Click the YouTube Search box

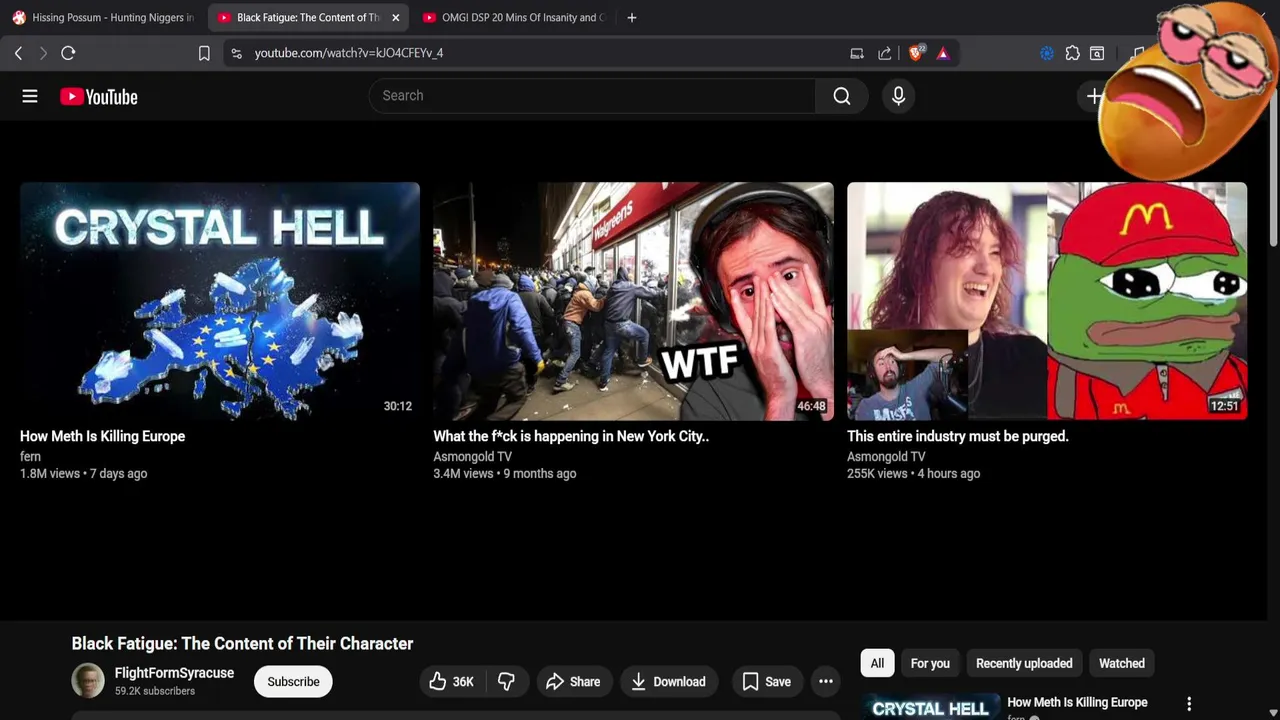pos(592,96)
